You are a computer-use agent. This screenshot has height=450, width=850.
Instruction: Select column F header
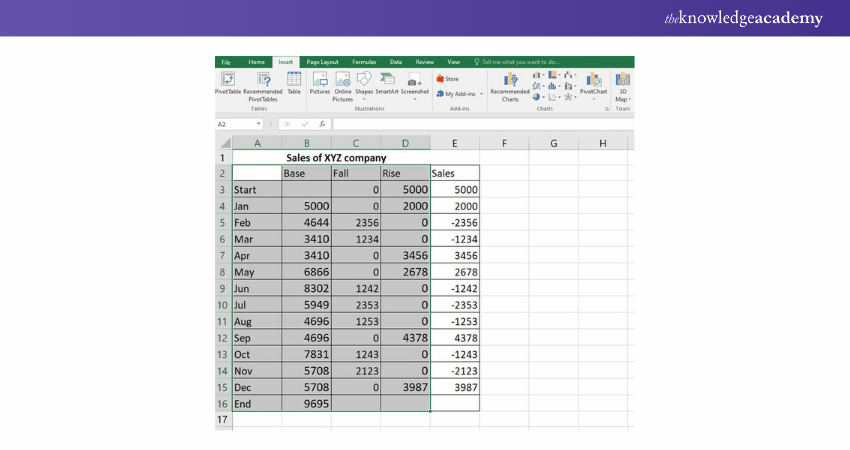(504, 143)
